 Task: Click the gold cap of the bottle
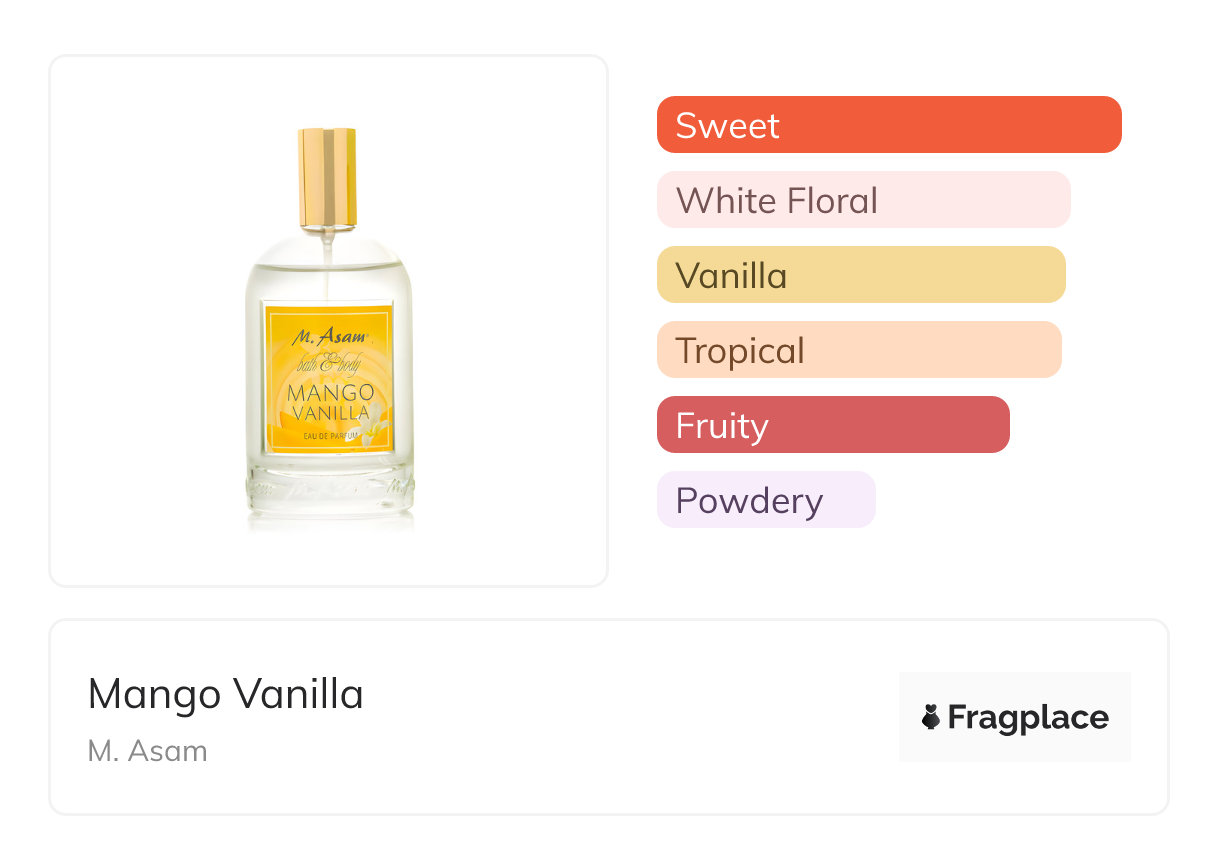pyautogui.click(x=328, y=176)
